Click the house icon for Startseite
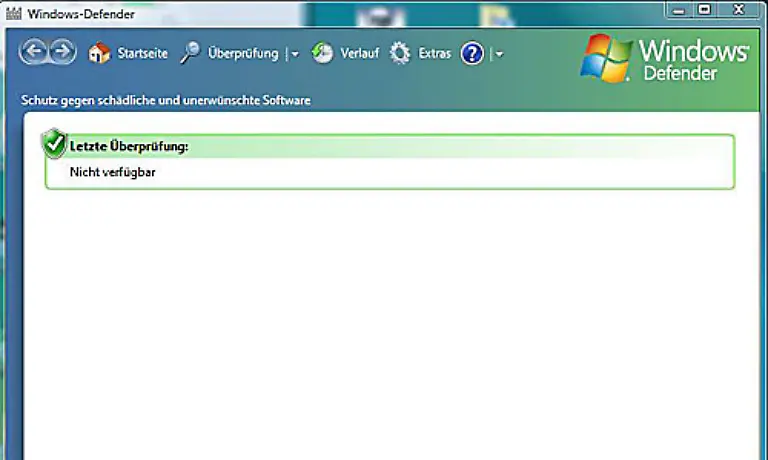The width and height of the screenshot is (768, 460). click(x=99, y=53)
